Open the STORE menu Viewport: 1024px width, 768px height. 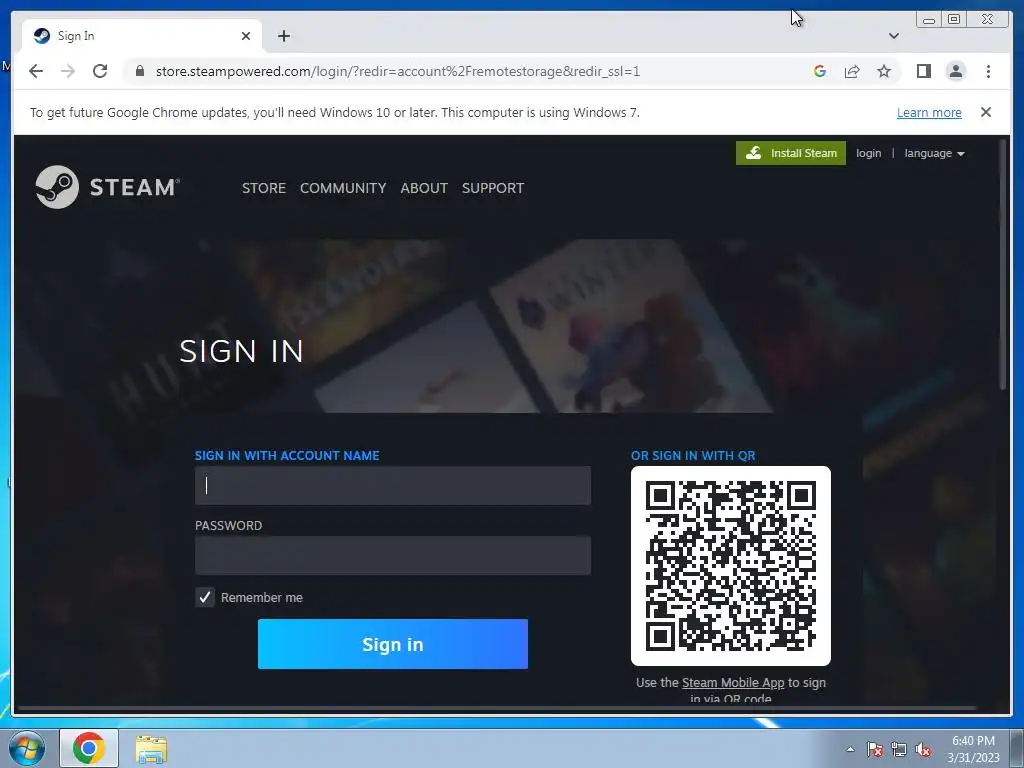264,188
